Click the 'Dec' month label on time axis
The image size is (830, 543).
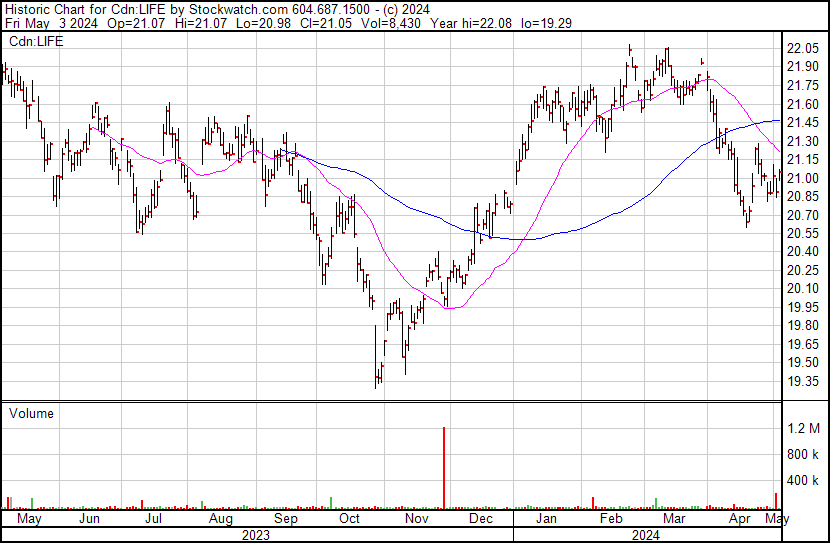tap(481, 519)
